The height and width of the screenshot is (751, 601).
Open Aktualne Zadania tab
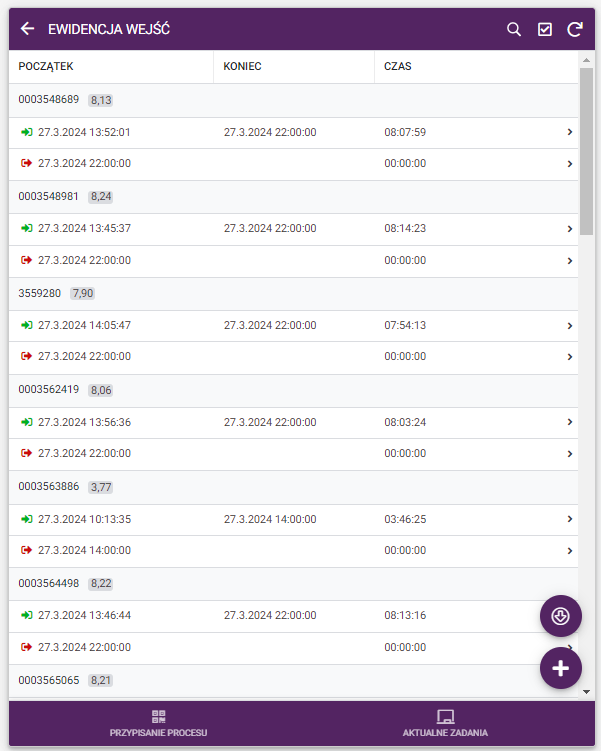(x=445, y=724)
